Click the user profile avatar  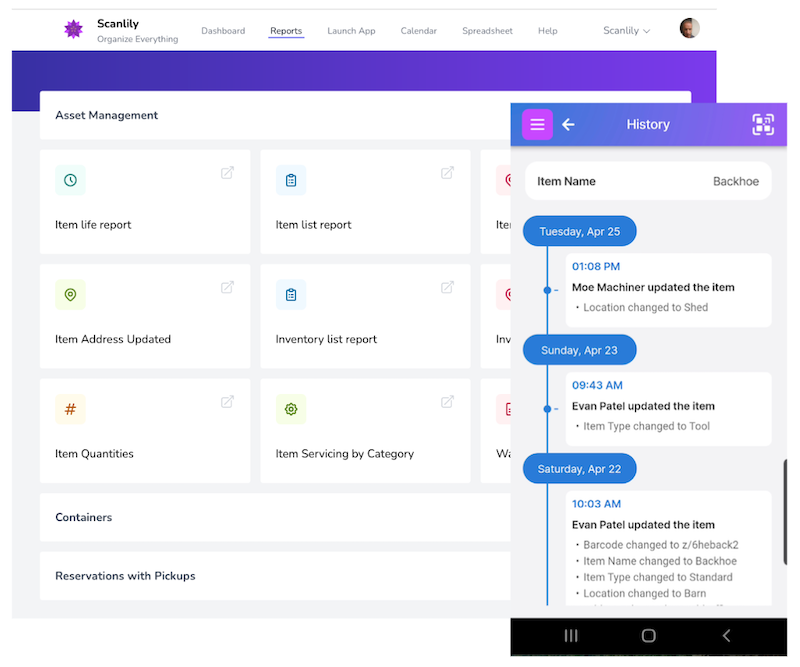click(689, 29)
